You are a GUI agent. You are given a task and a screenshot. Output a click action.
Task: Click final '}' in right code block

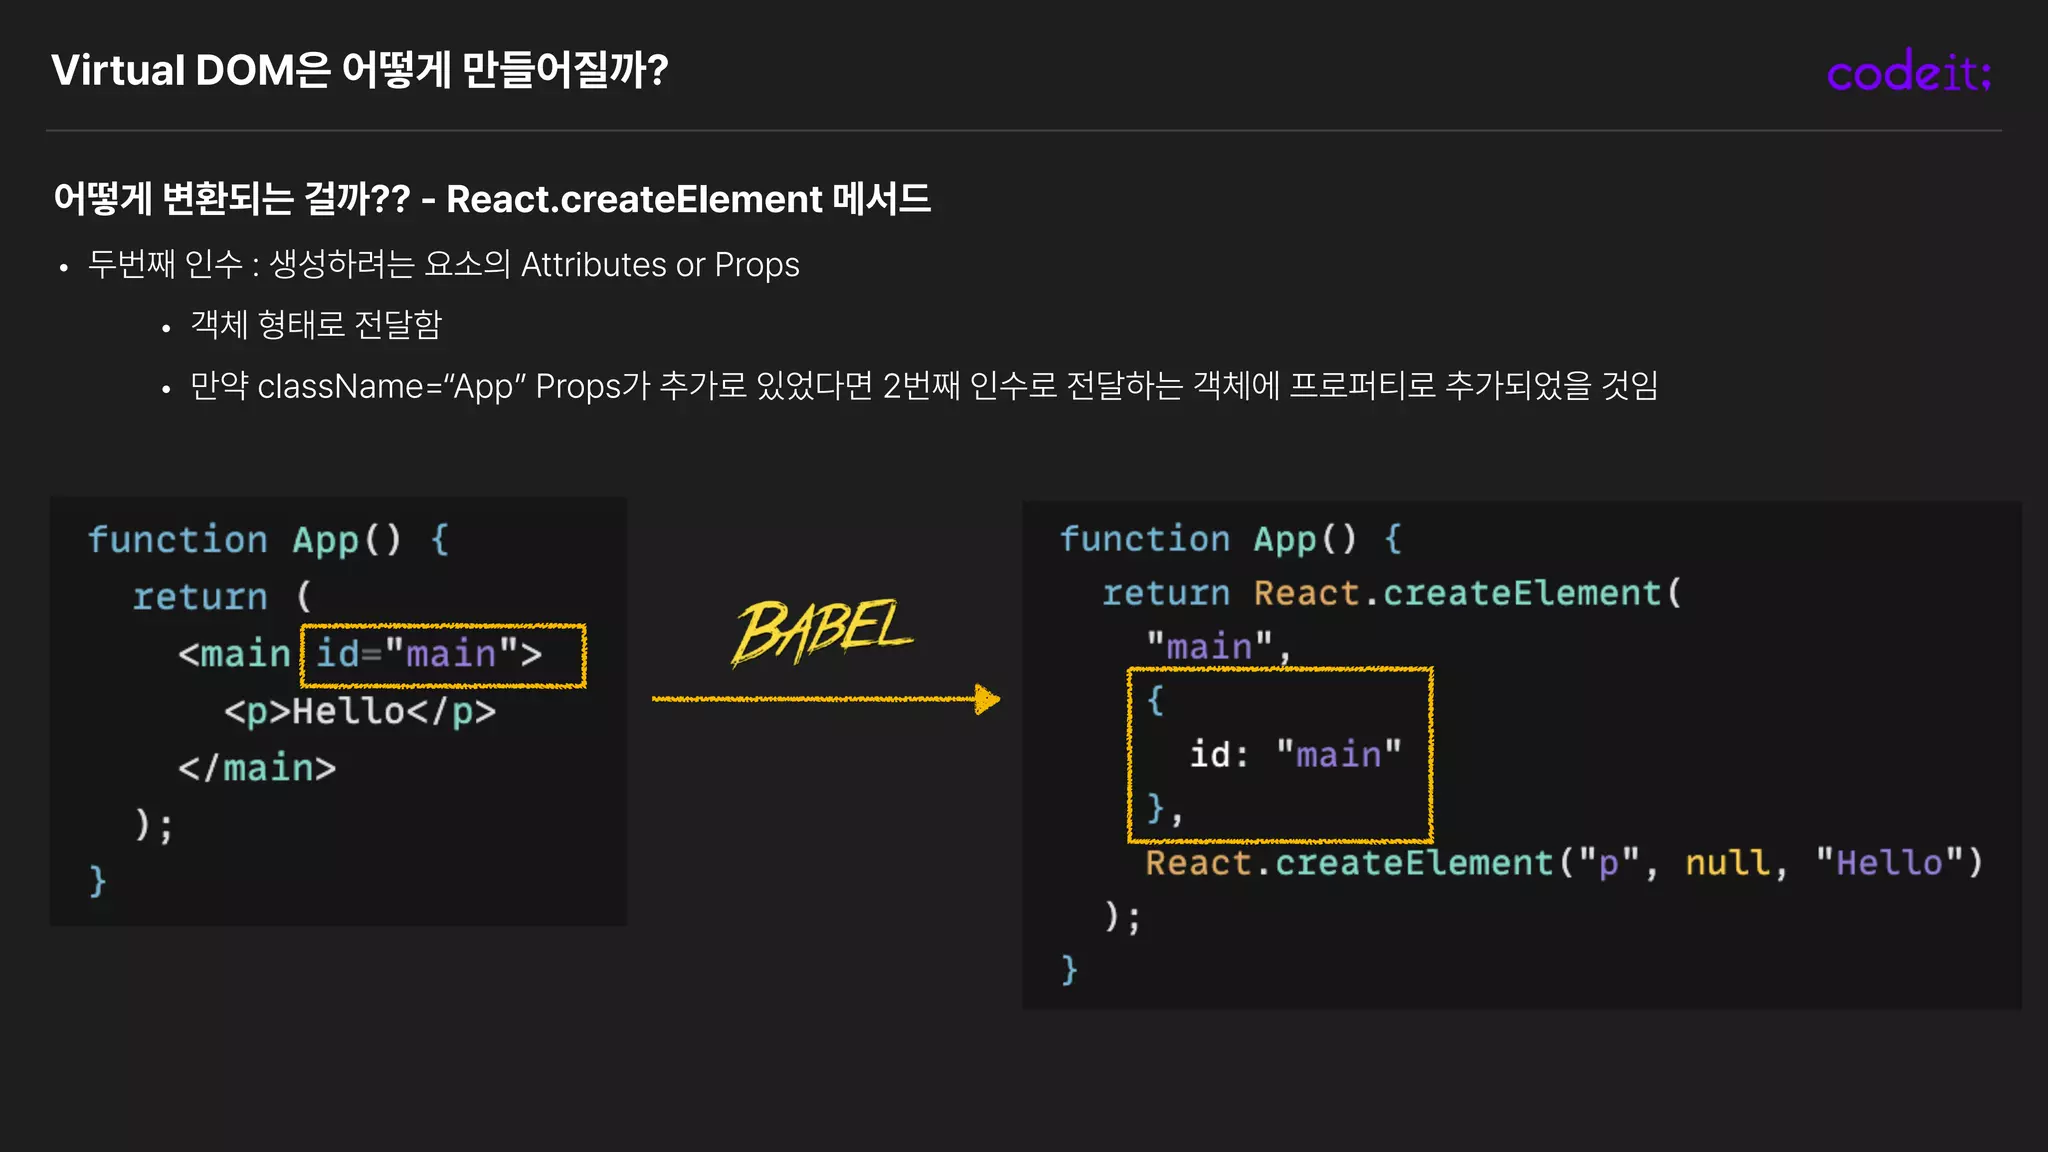[x=1069, y=970]
